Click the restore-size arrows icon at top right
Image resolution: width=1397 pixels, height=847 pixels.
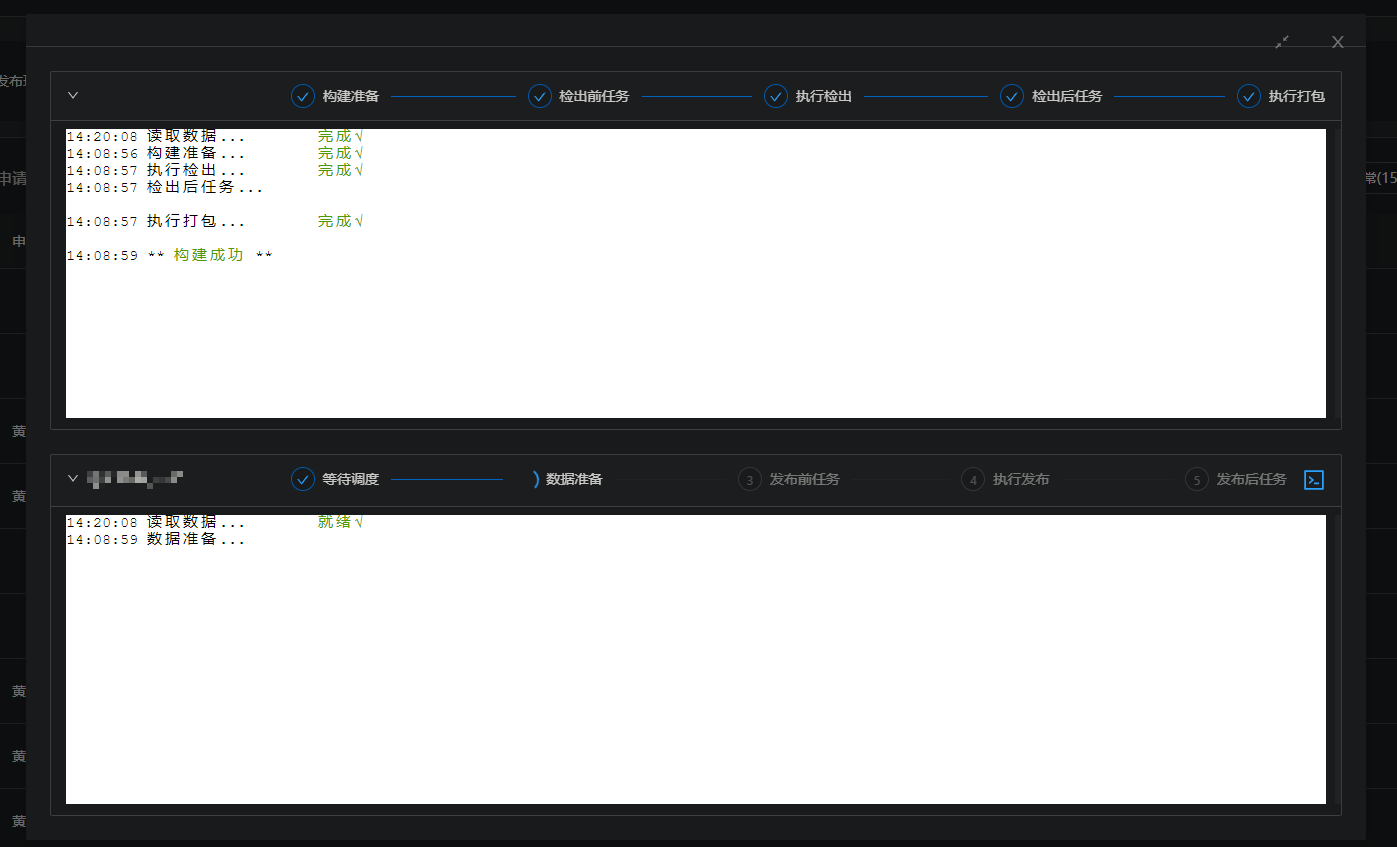1282,42
